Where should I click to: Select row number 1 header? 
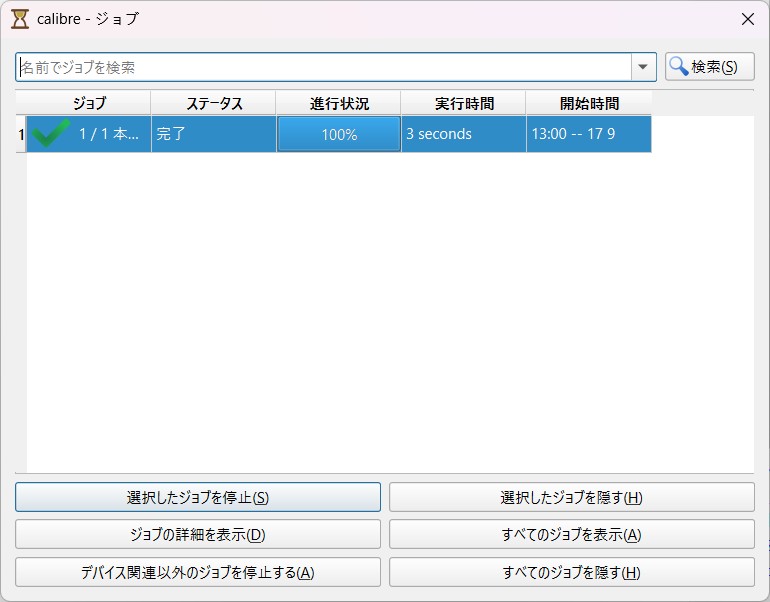pos(20,134)
